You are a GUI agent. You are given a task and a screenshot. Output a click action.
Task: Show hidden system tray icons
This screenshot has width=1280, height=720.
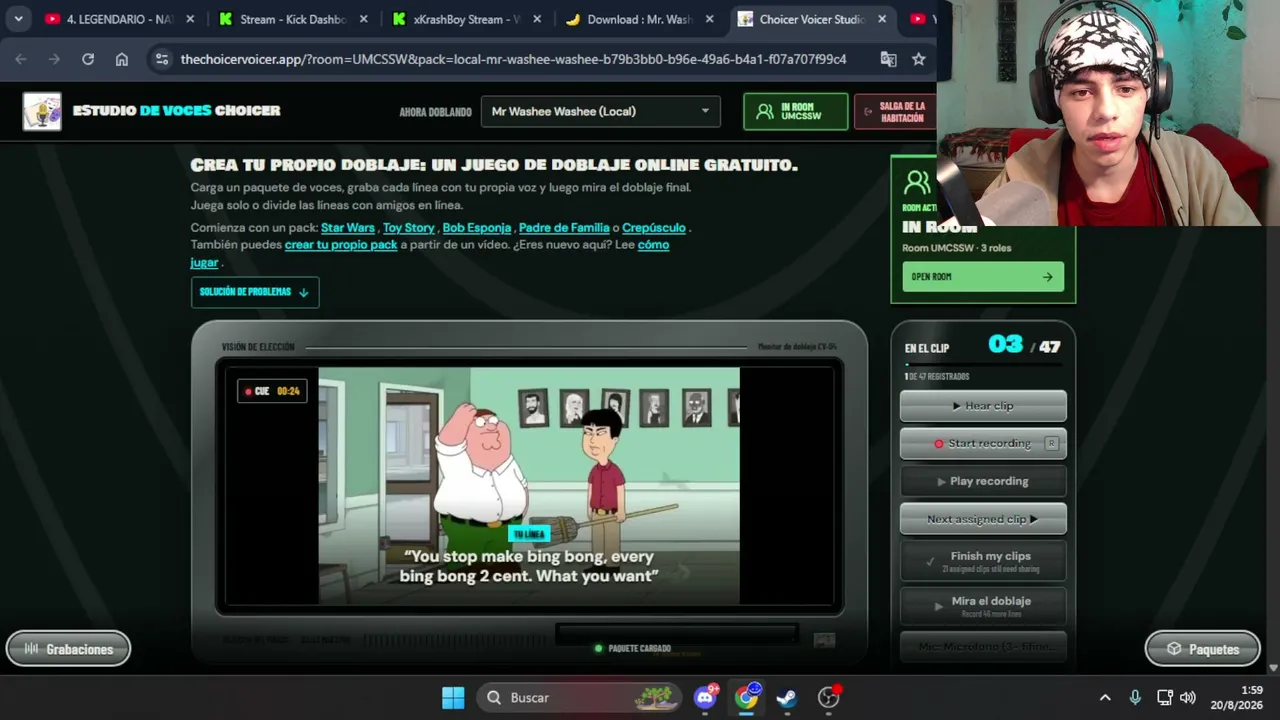tap(1105, 698)
